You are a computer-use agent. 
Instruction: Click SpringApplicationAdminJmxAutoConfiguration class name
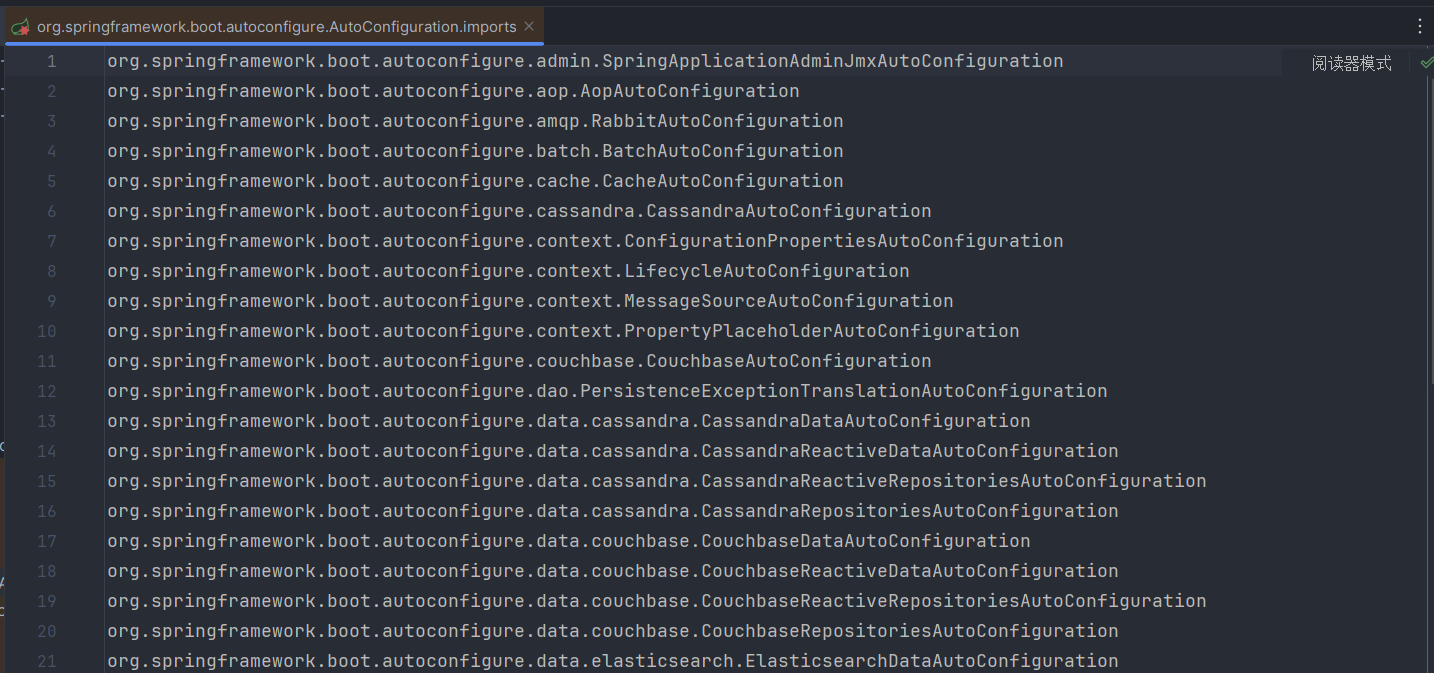pos(833,61)
